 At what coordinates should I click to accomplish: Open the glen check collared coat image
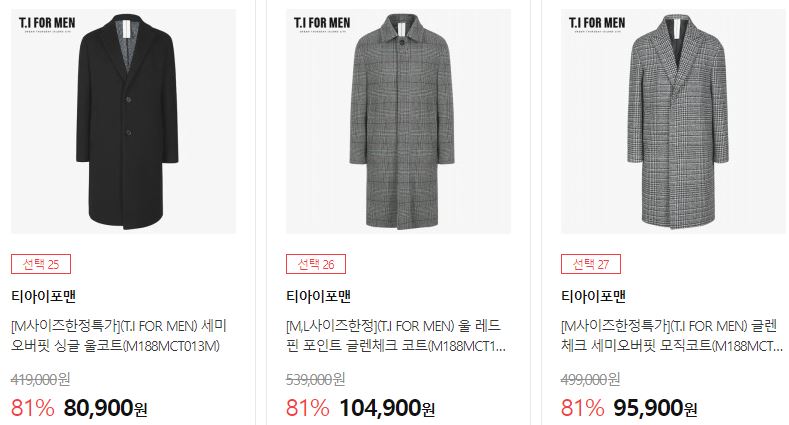point(399,121)
